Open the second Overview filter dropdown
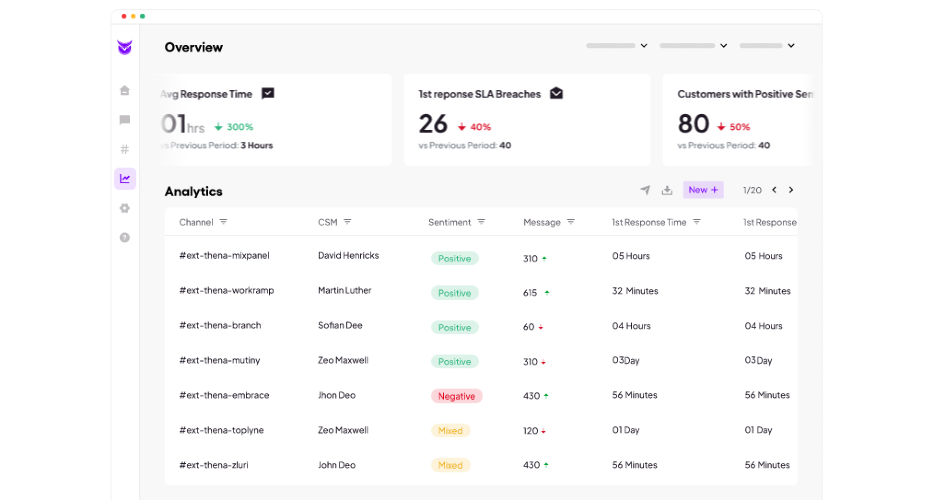 (x=693, y=45)
